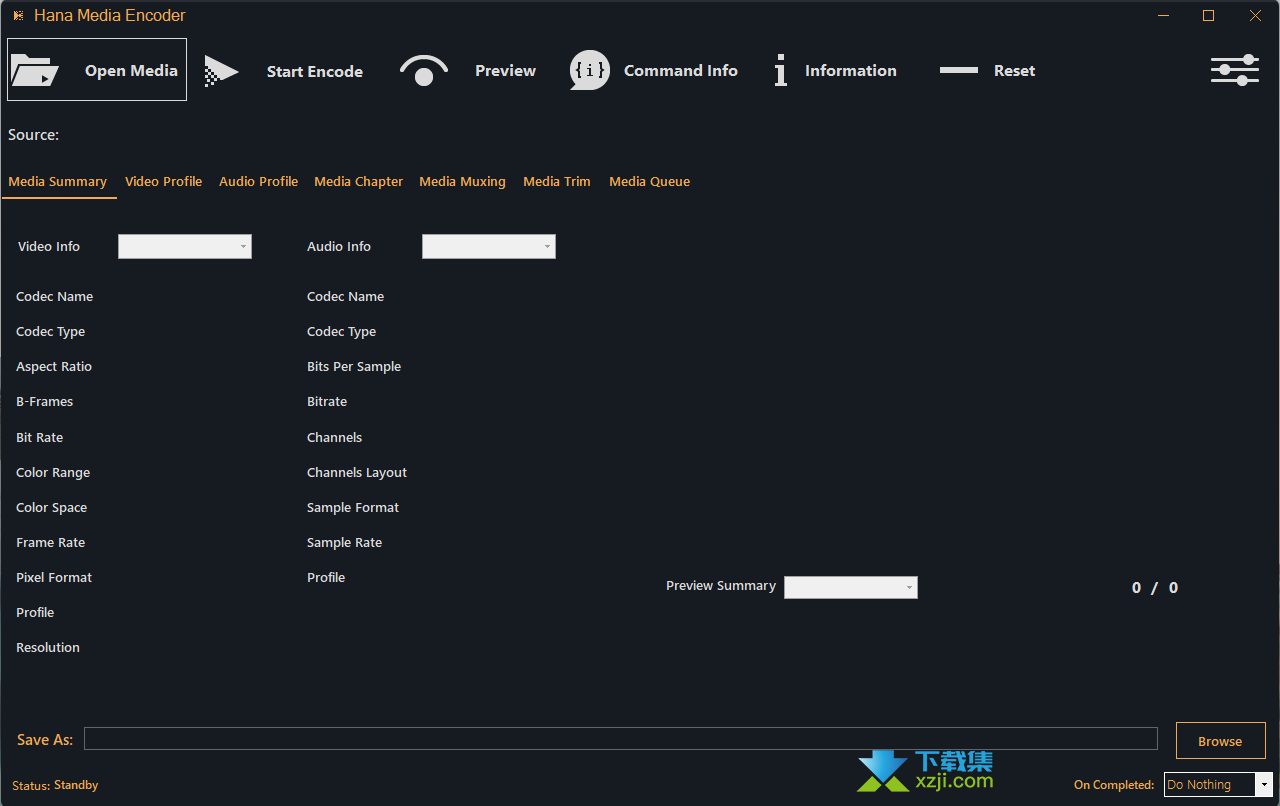Open Command Info speech bubble icon
This screenshot has width=1280, height=806.
tap(589, 71)
